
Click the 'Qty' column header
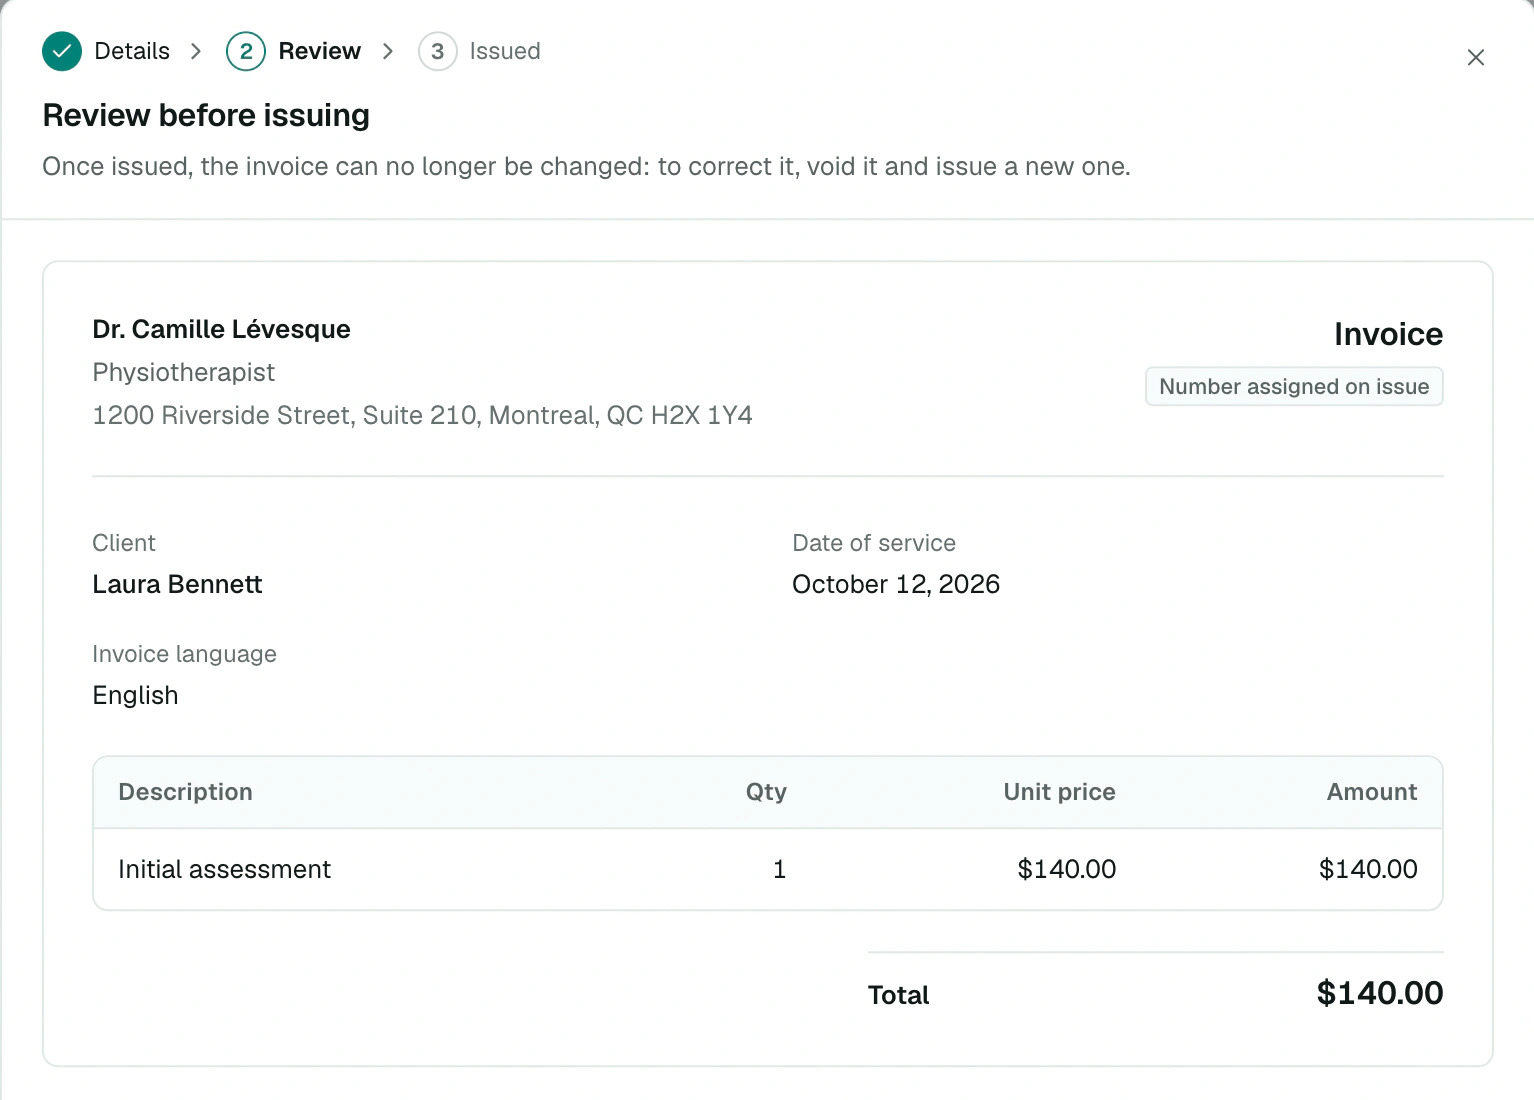tap(766, 792)
